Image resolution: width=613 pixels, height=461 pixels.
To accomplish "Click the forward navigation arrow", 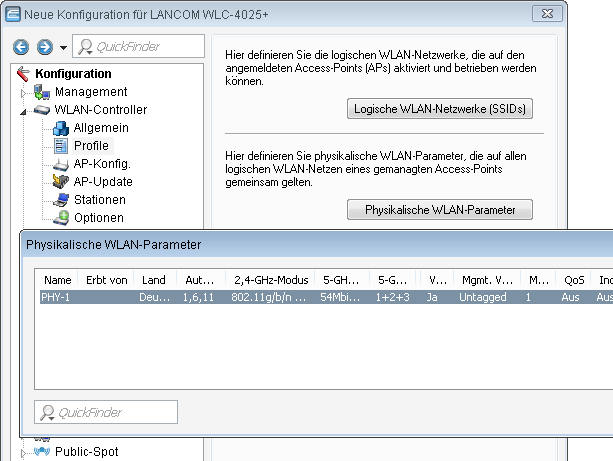I will (44, 47).
